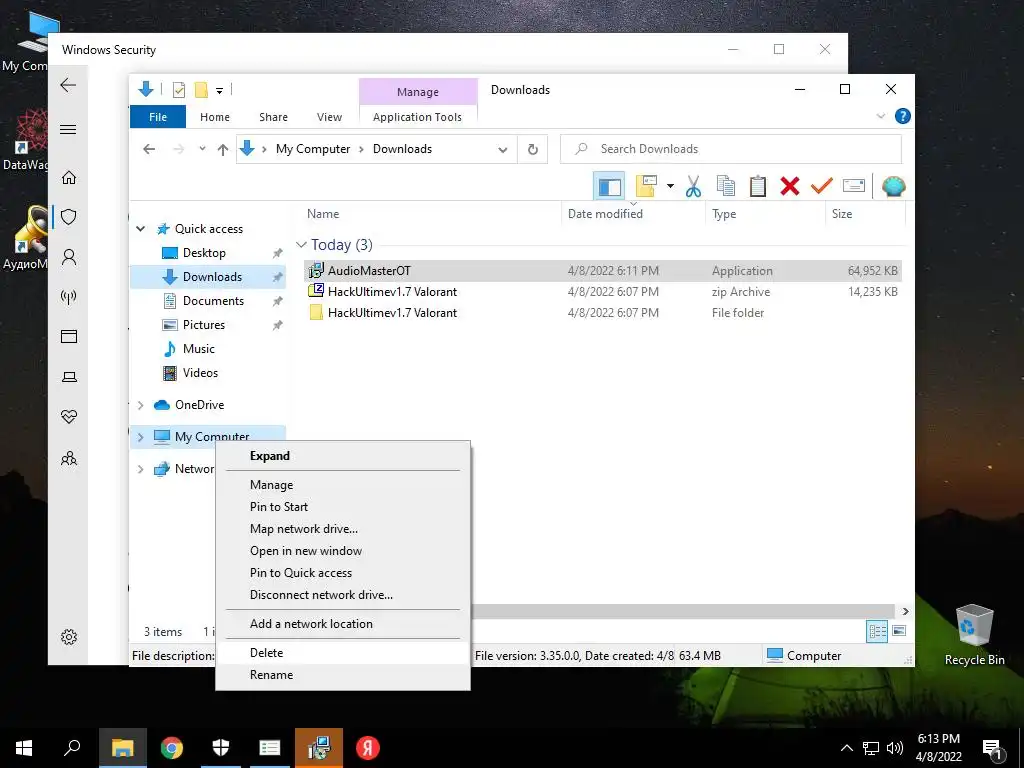Click the Refresh button beside address bar
The height and width of the screenshot is (768, 1024).
pyautogui.click(x=533, y=150)
